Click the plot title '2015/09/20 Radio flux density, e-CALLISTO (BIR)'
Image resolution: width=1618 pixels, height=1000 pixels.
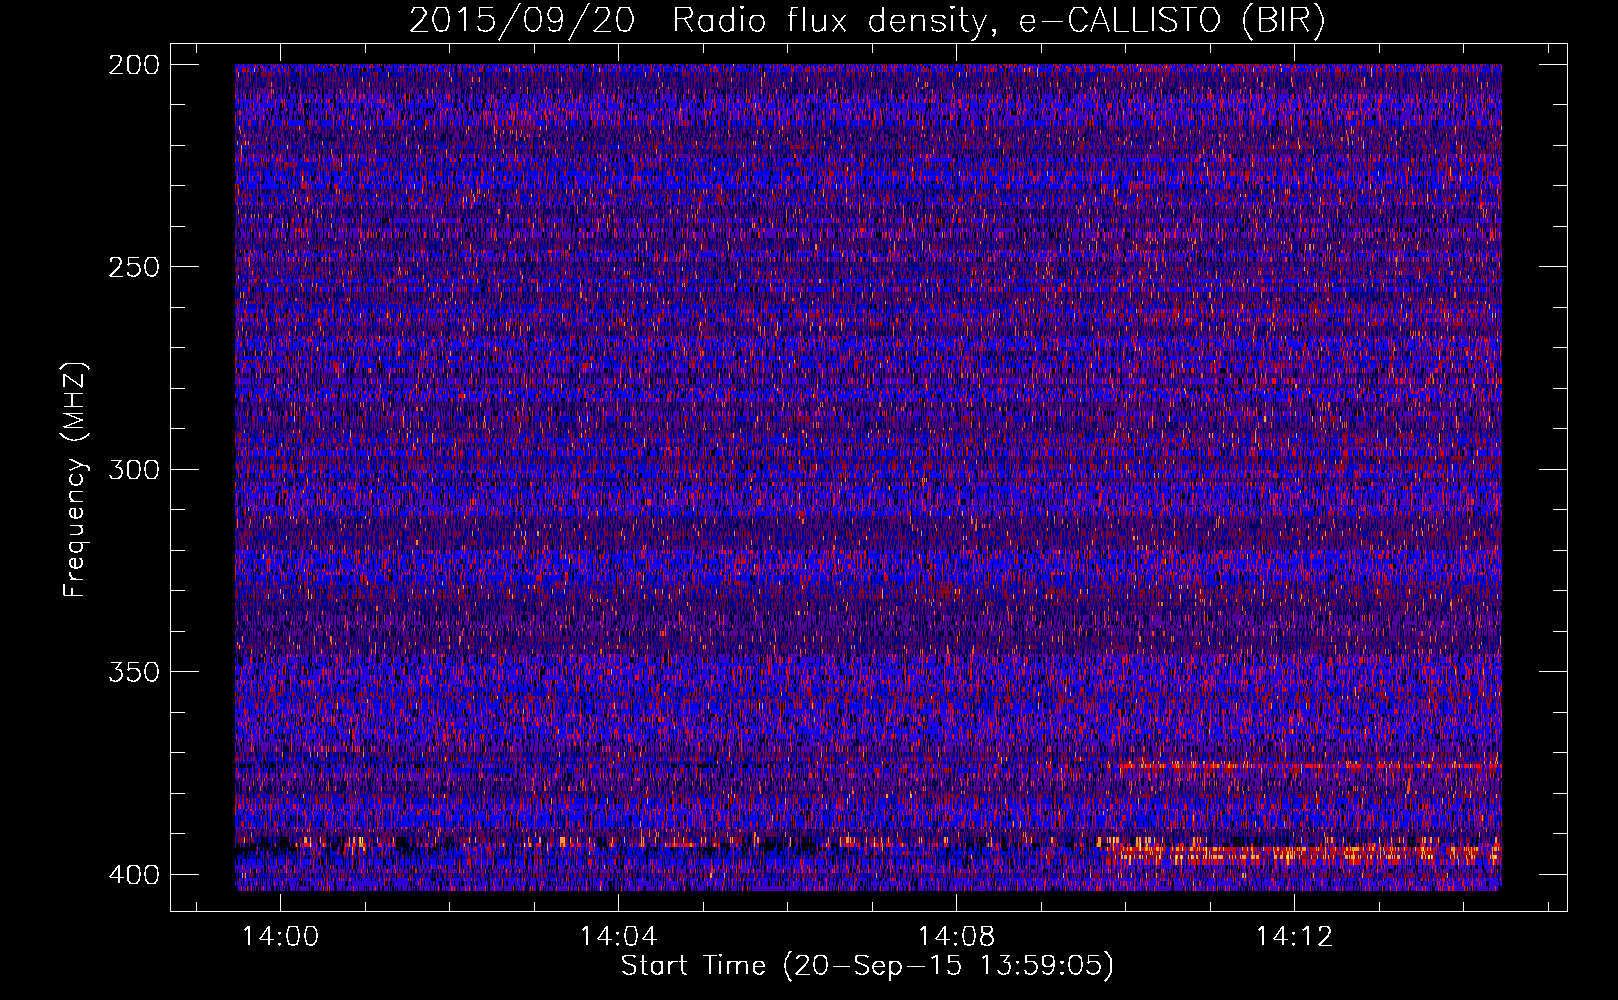[x=867, y=21]
